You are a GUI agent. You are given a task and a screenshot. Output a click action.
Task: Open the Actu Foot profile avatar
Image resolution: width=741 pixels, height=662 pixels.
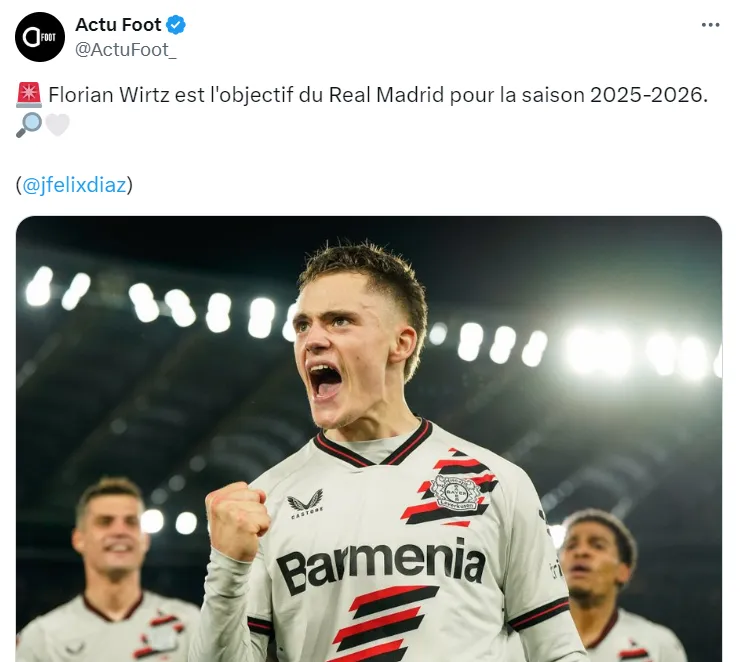coord(40,37)
